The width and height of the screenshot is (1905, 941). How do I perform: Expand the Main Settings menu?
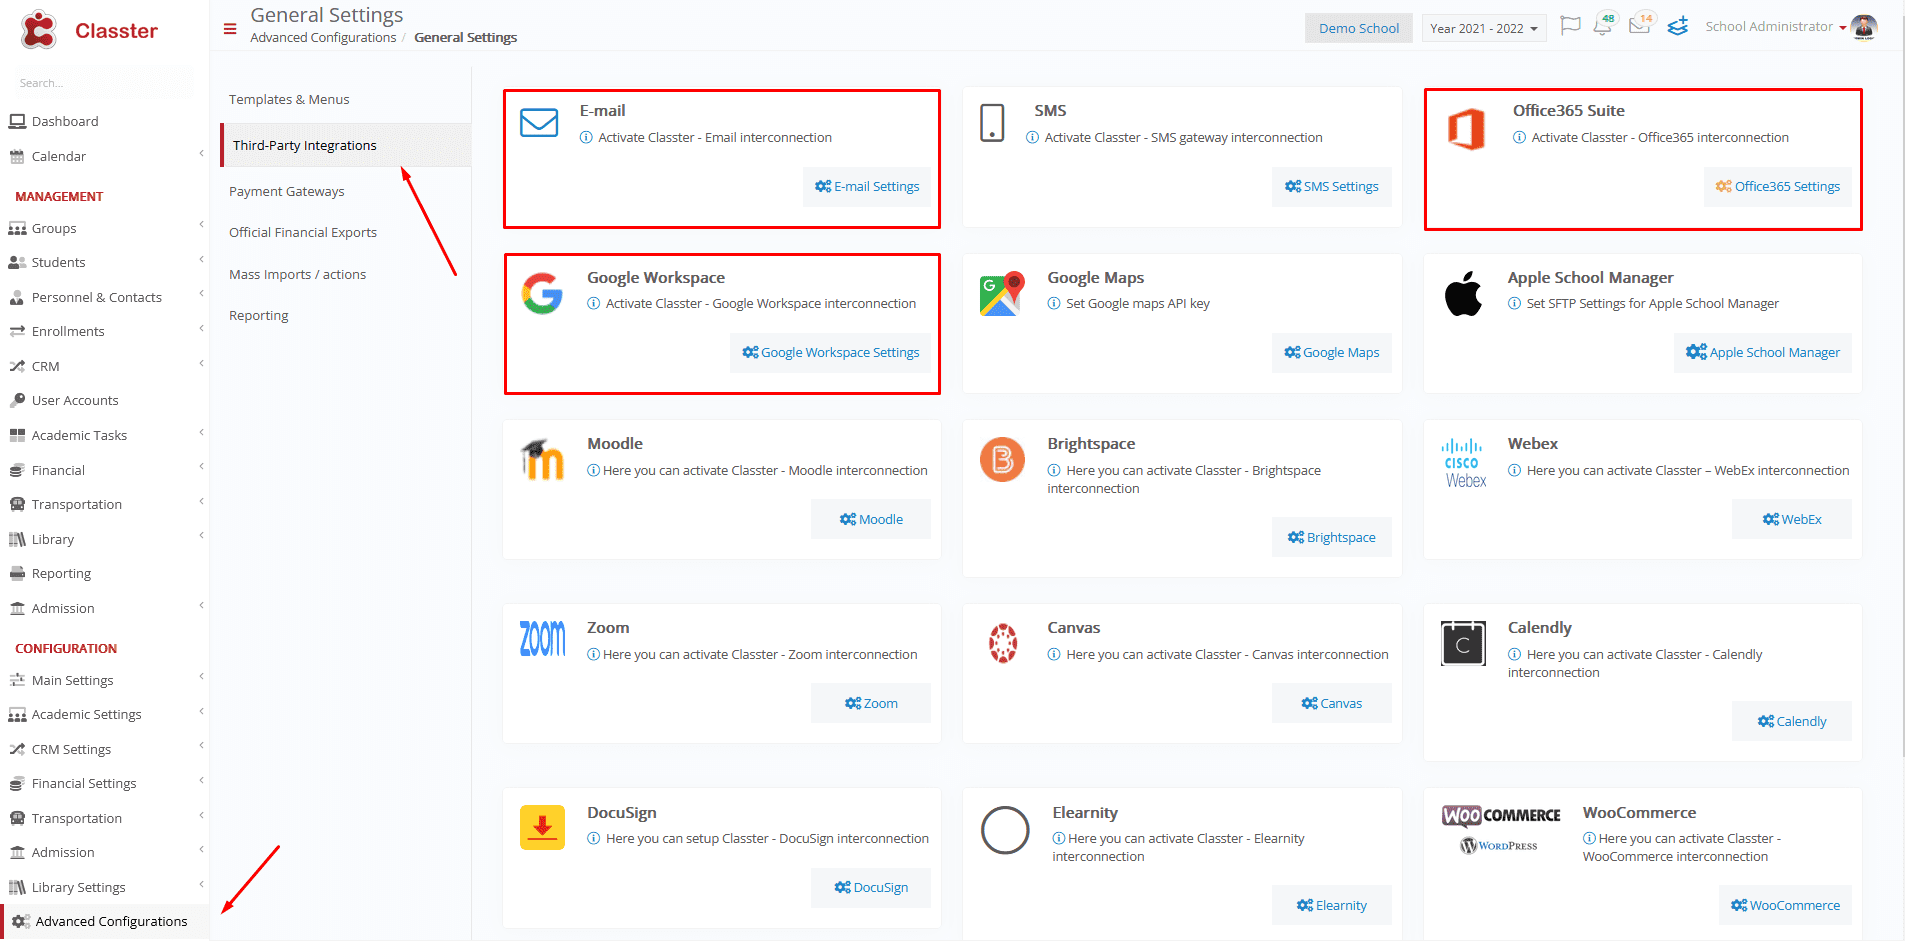click(x=104, y=680)
